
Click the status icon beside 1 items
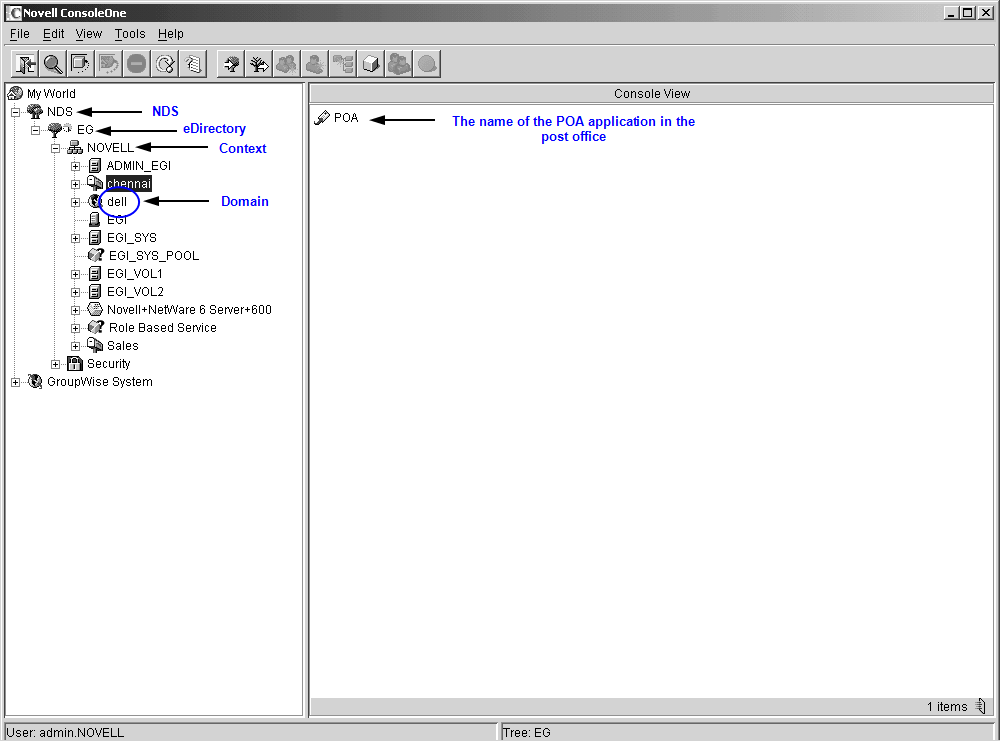coord(982,706)
